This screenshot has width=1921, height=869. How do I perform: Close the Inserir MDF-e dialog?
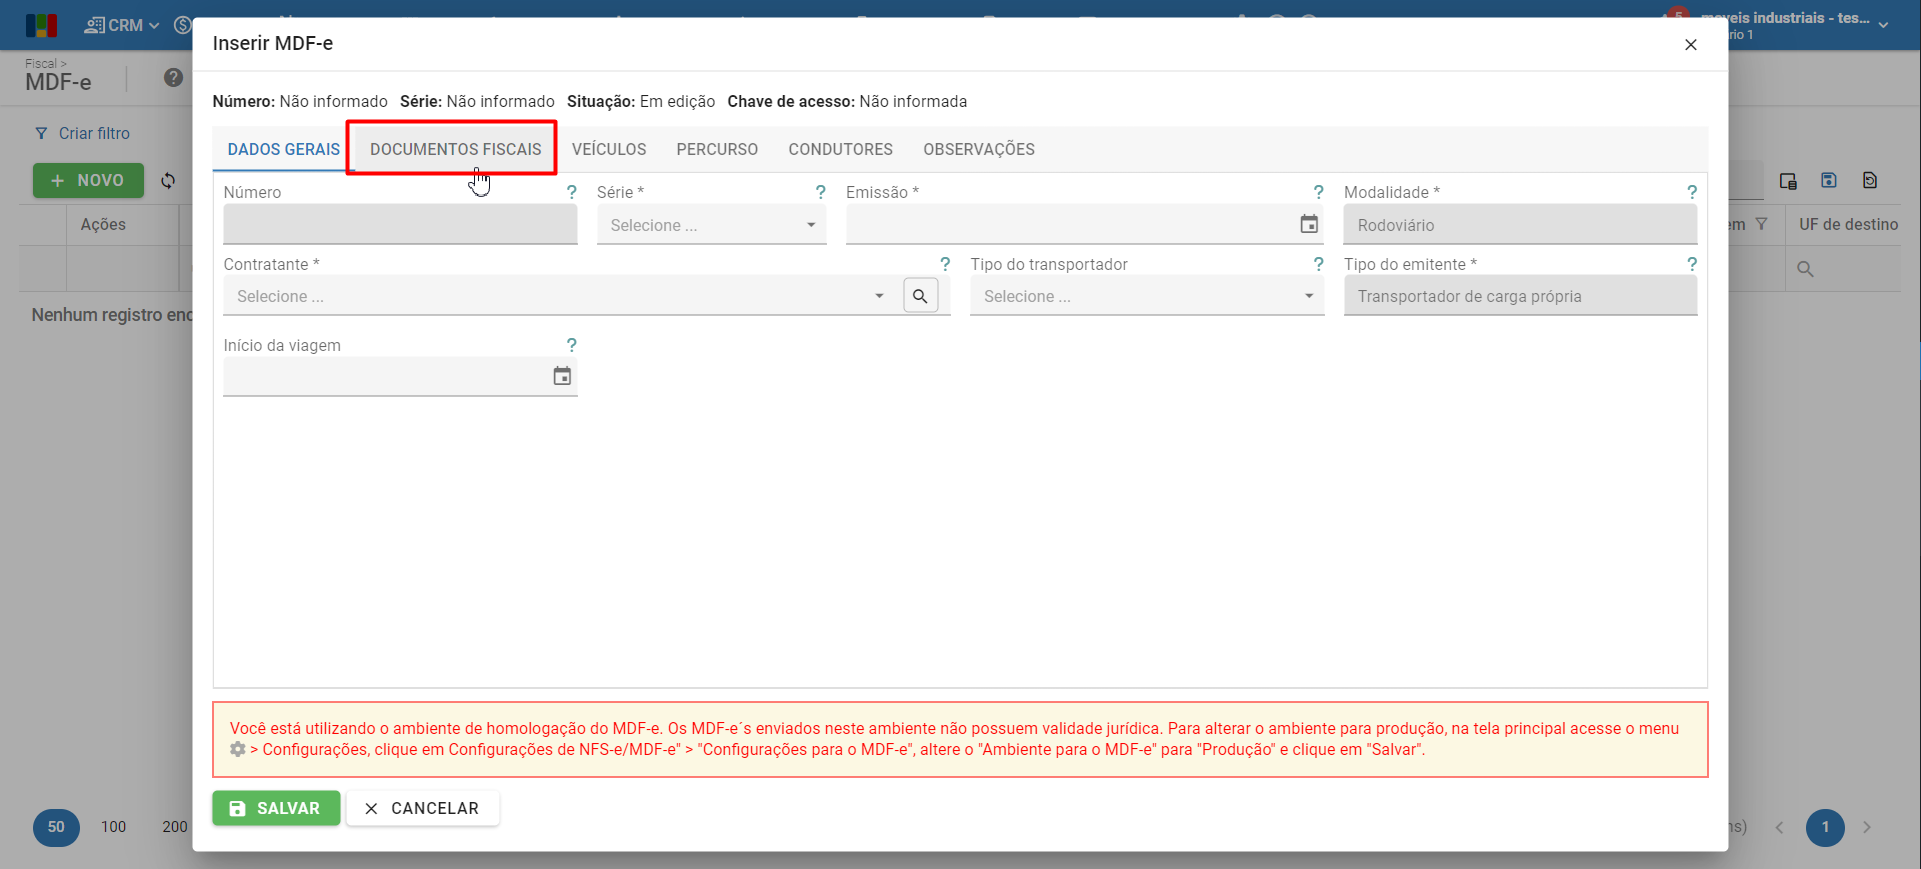(1691, 45)
